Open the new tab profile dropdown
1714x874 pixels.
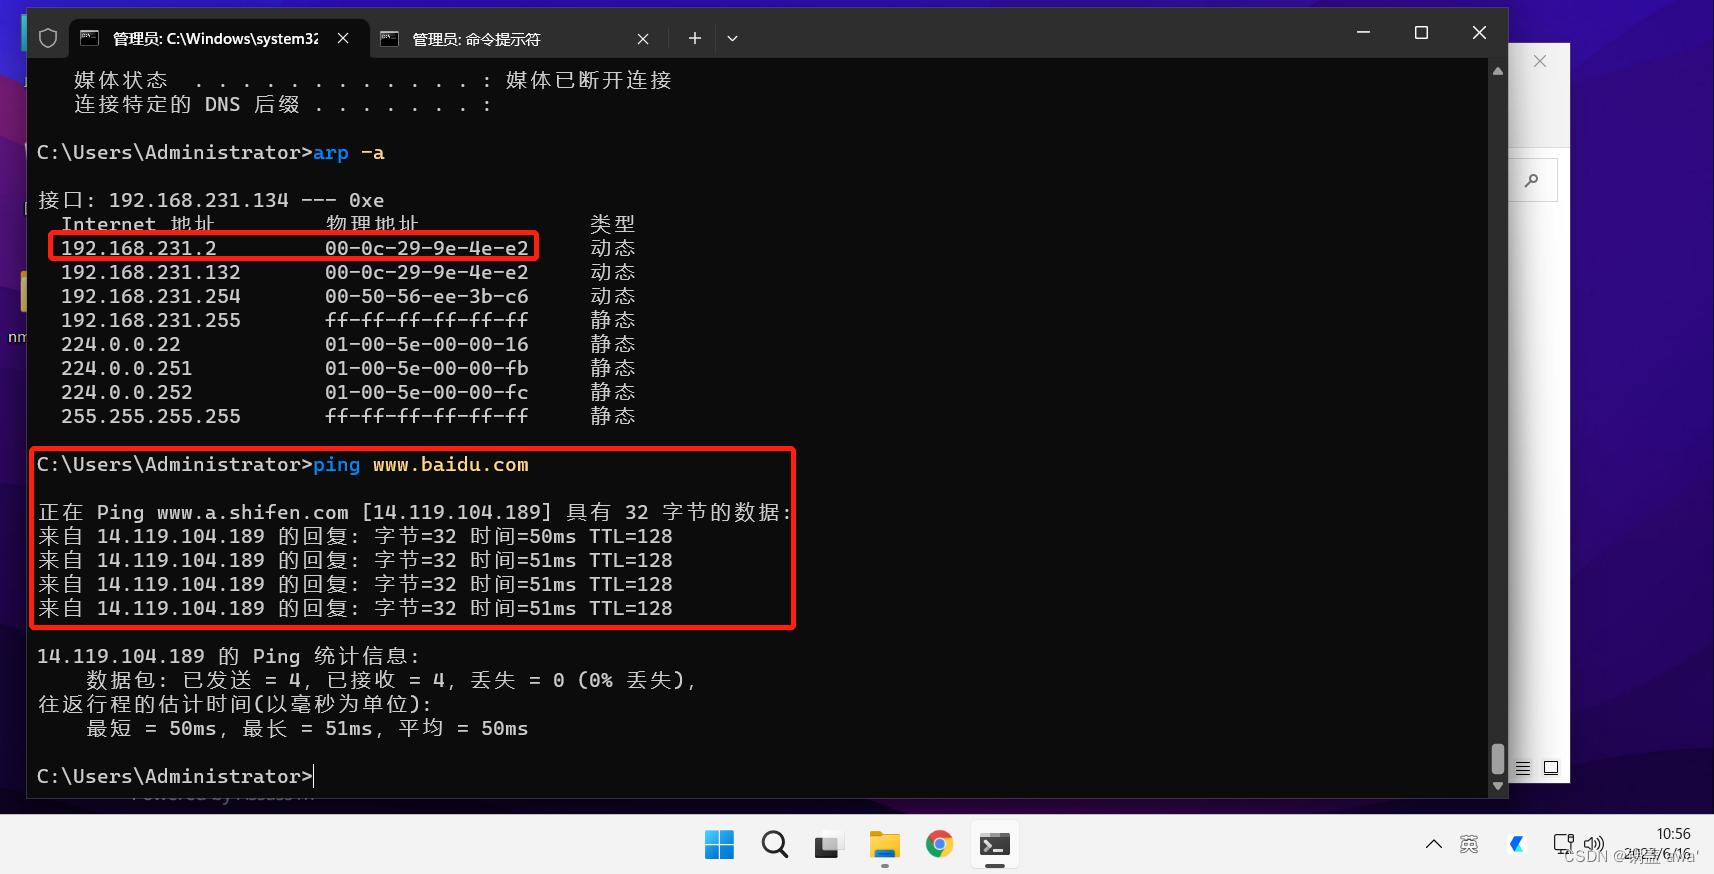(x=732, y=38)
